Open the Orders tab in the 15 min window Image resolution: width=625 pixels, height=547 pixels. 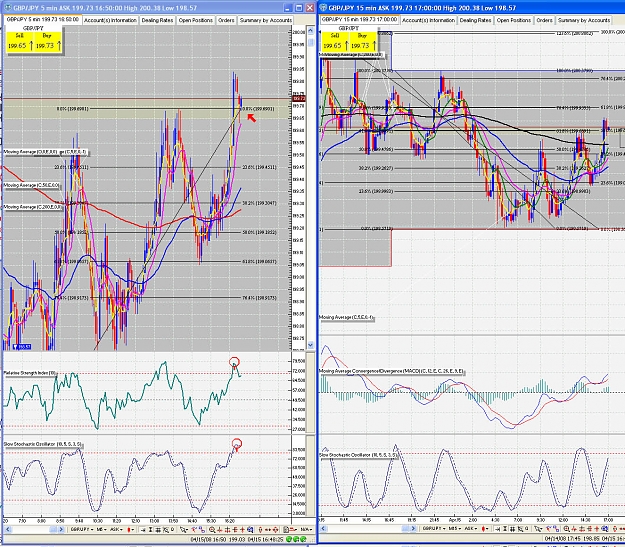pos(544,20)
